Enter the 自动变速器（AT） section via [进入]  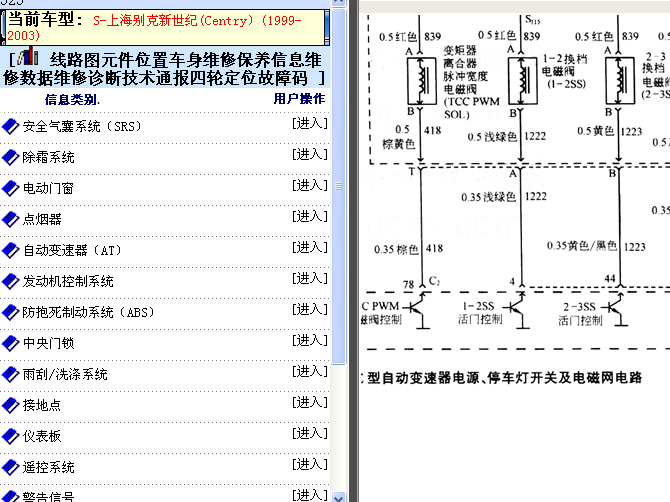coord(310,247)
